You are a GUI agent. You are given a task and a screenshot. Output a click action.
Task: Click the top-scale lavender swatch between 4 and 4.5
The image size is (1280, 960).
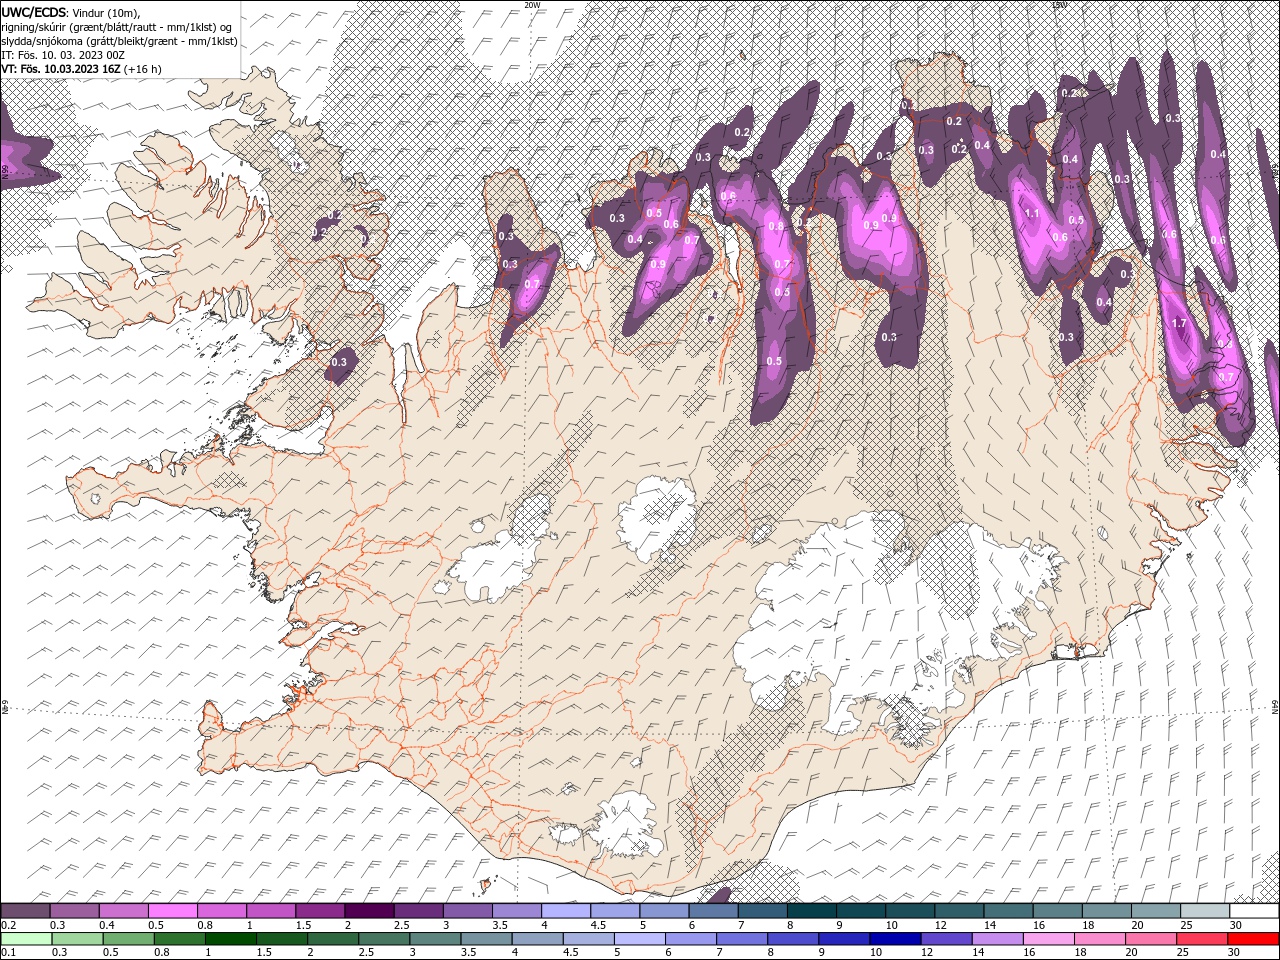point(565,911)
